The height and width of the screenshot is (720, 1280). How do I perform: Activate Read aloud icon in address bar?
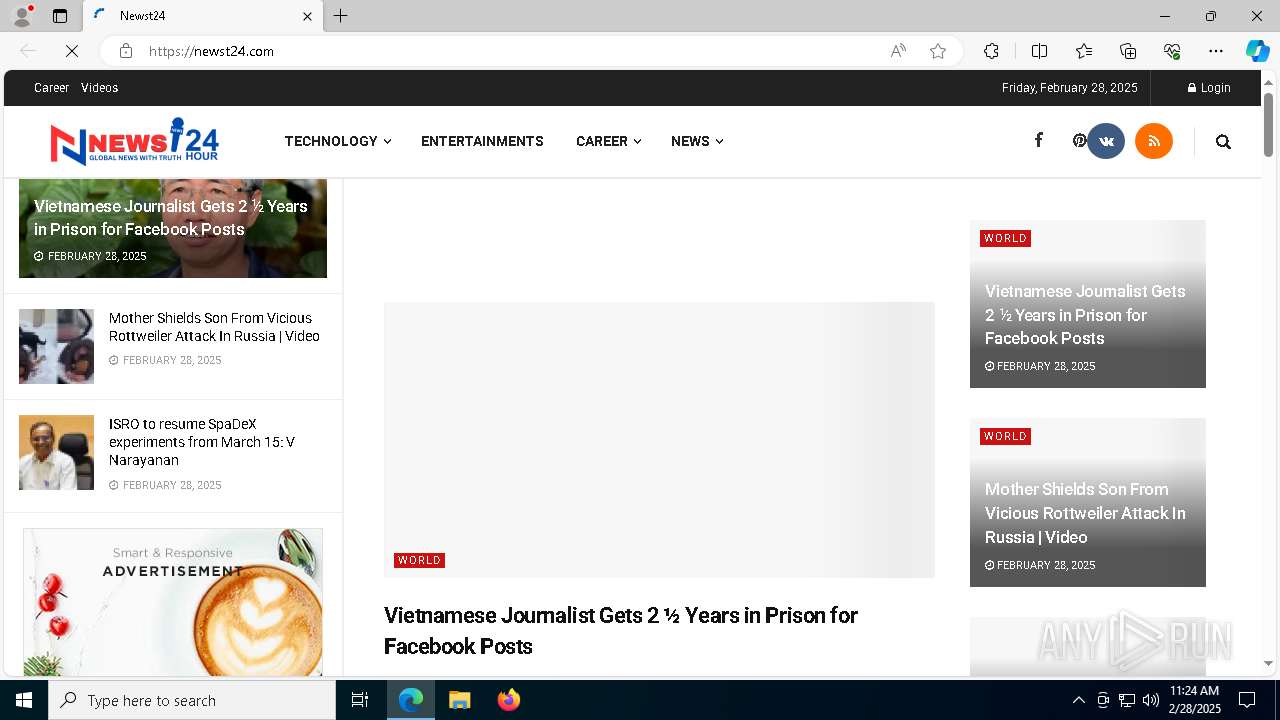[x=898, y=51]
